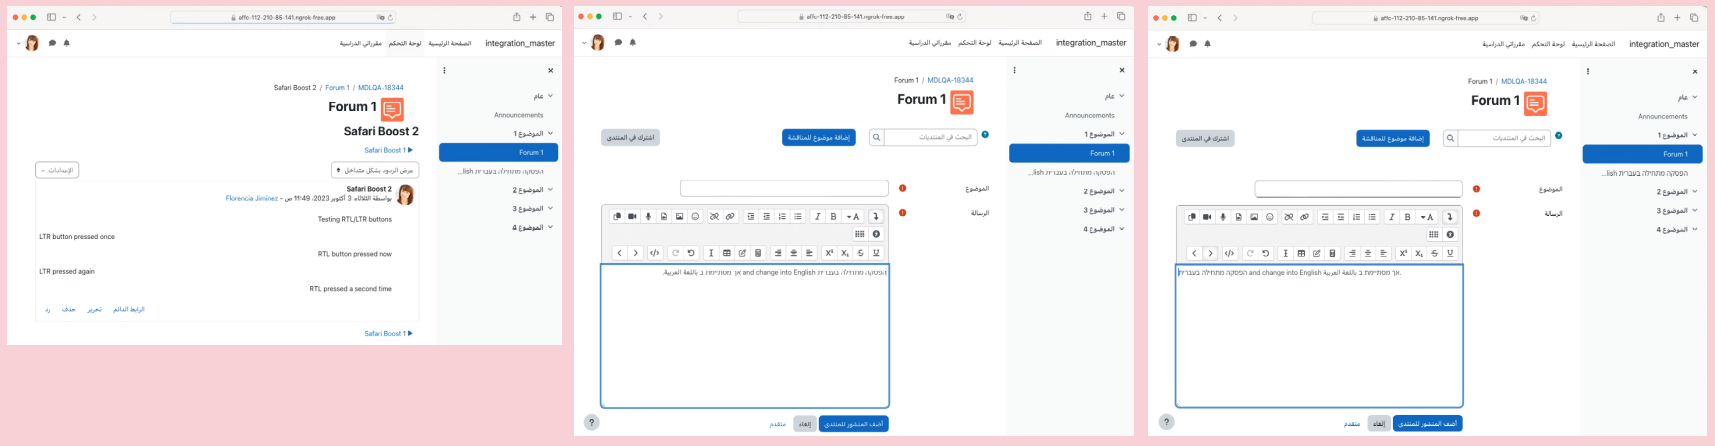
Task: Click the HTML source code icon in the right window
Action: (1229, 253)
